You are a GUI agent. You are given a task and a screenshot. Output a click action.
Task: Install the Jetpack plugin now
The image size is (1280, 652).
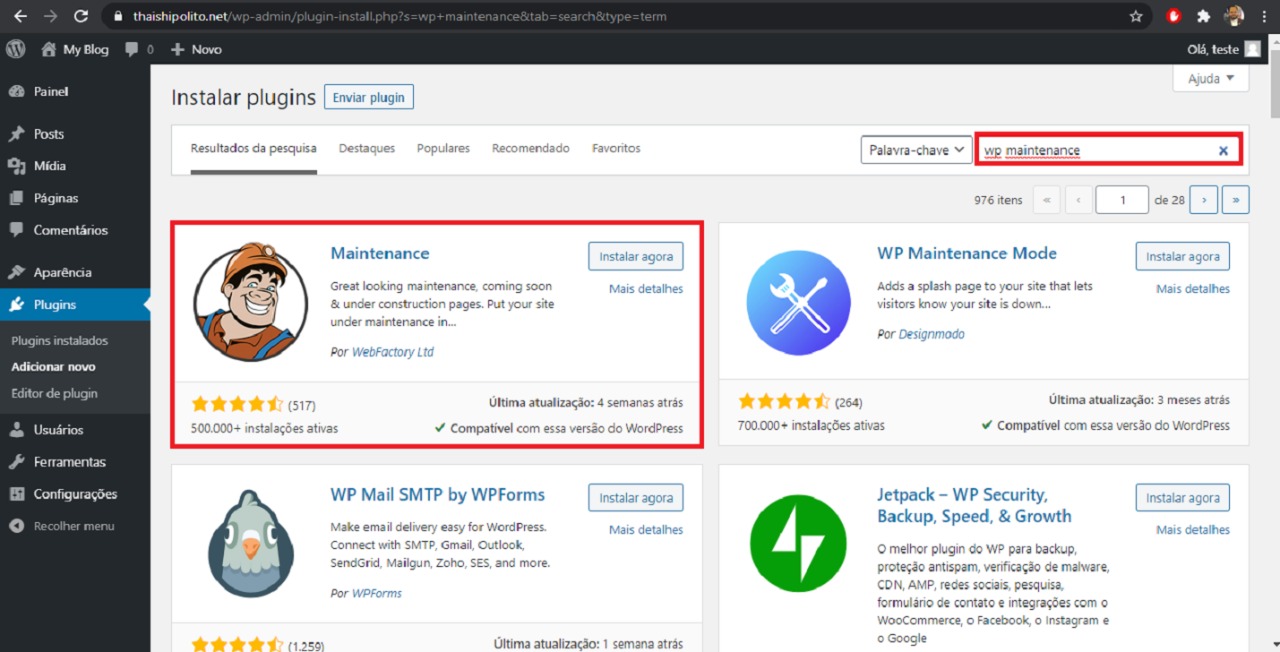point(1183,497)
